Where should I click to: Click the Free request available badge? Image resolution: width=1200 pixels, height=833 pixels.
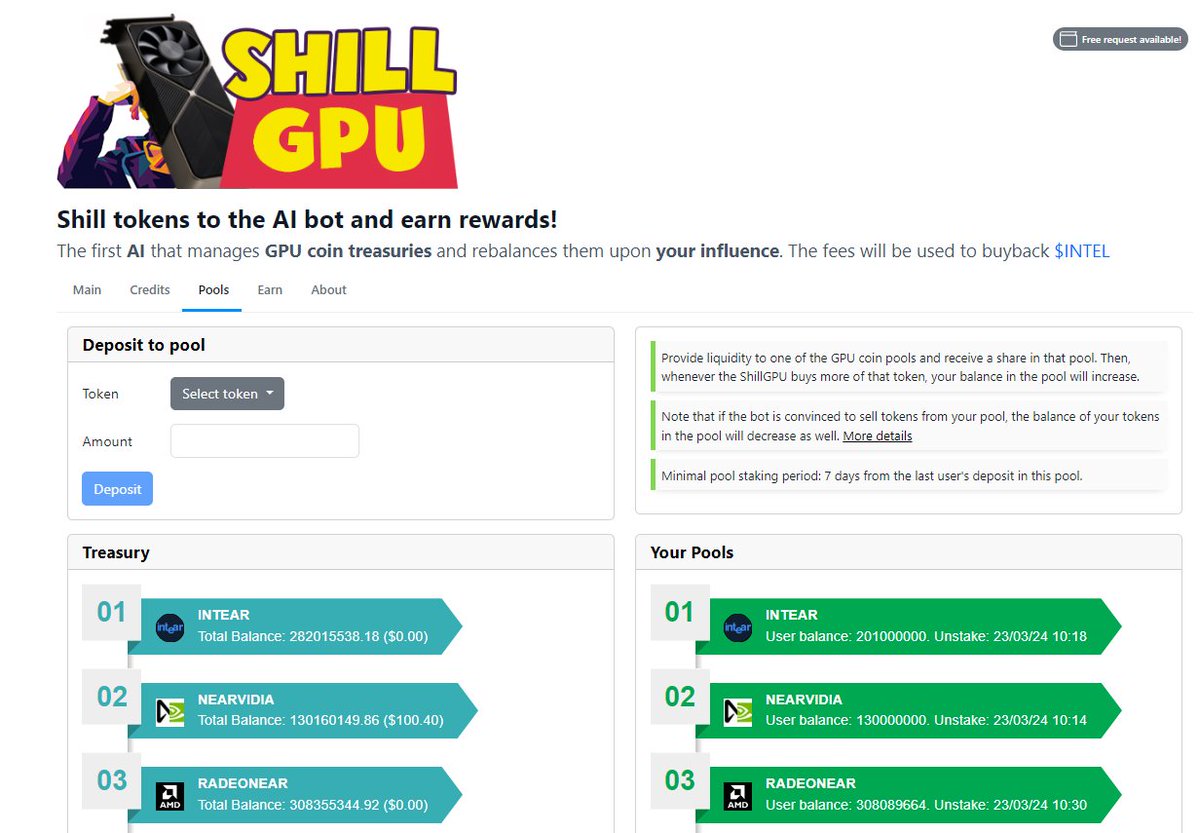(1120, 39)
